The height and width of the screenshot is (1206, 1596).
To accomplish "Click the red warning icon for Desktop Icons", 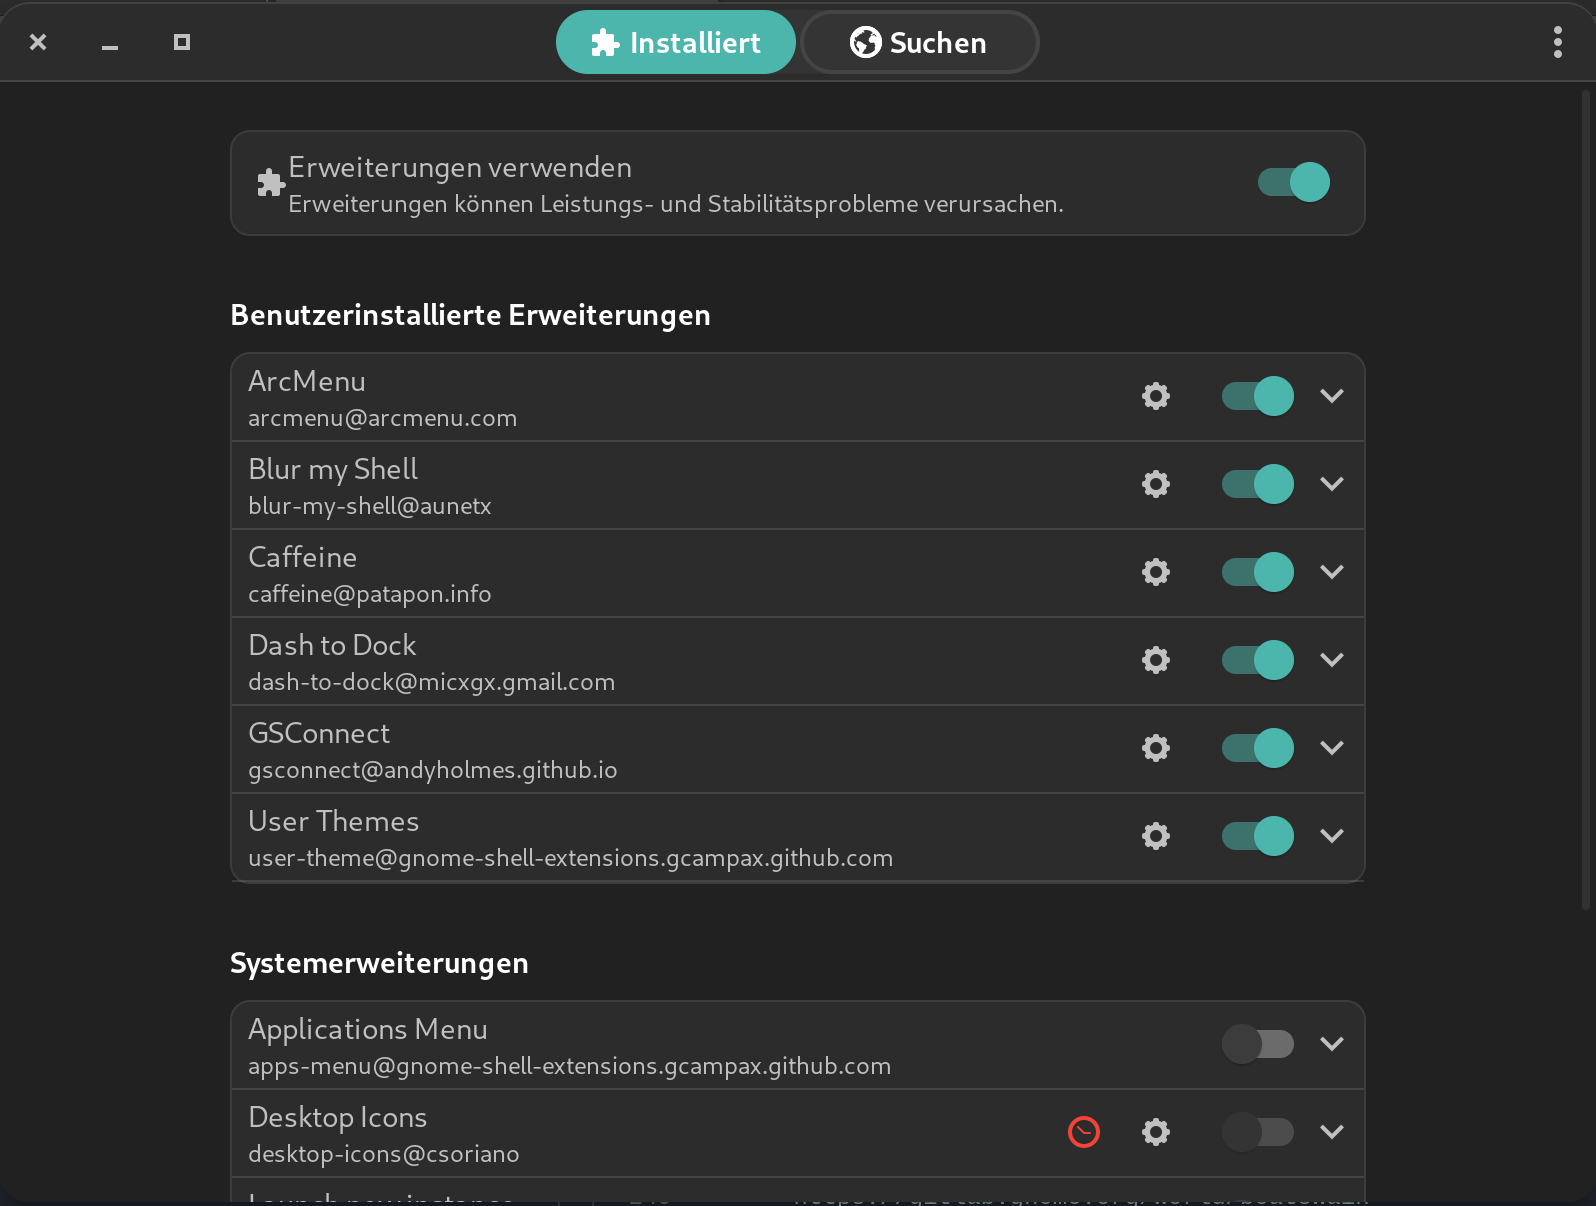I will [1084, 1132].
